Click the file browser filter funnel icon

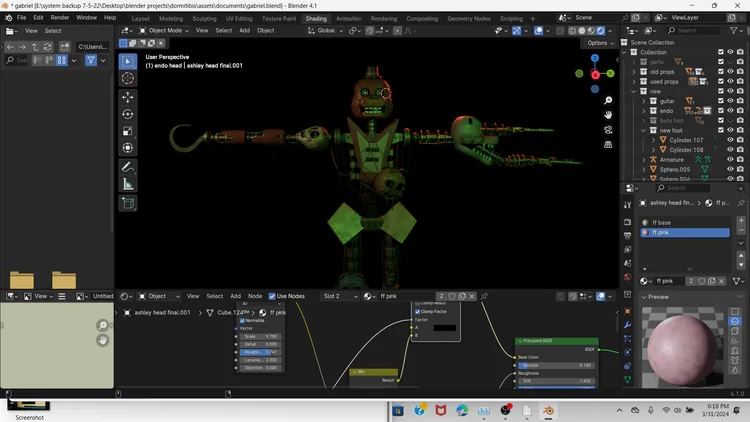tap(90, 60)
